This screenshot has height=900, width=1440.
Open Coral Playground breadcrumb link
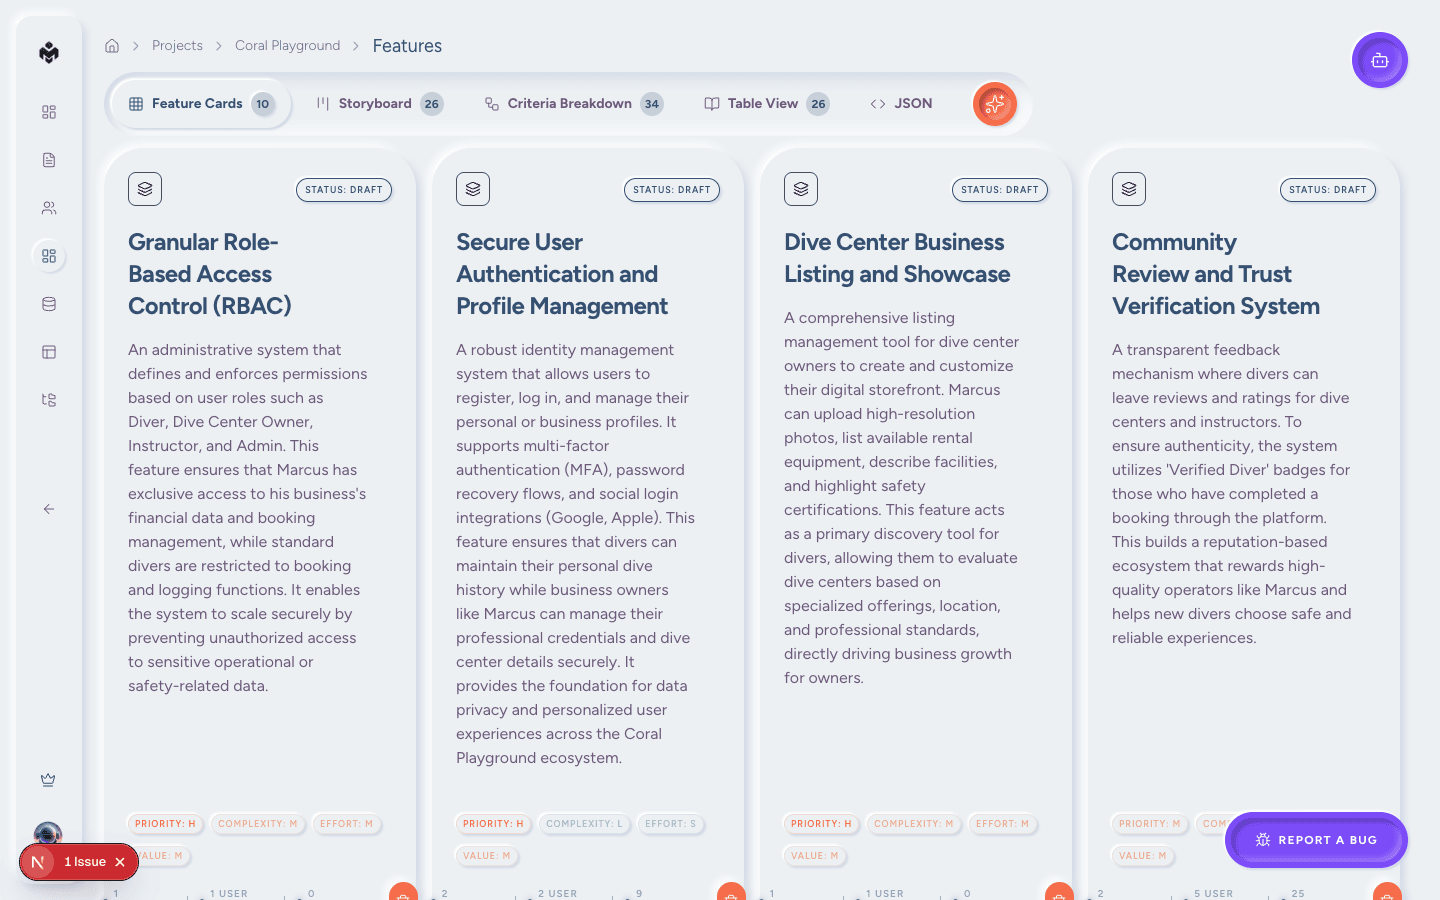pyautogui.click(x=287, y=46)
